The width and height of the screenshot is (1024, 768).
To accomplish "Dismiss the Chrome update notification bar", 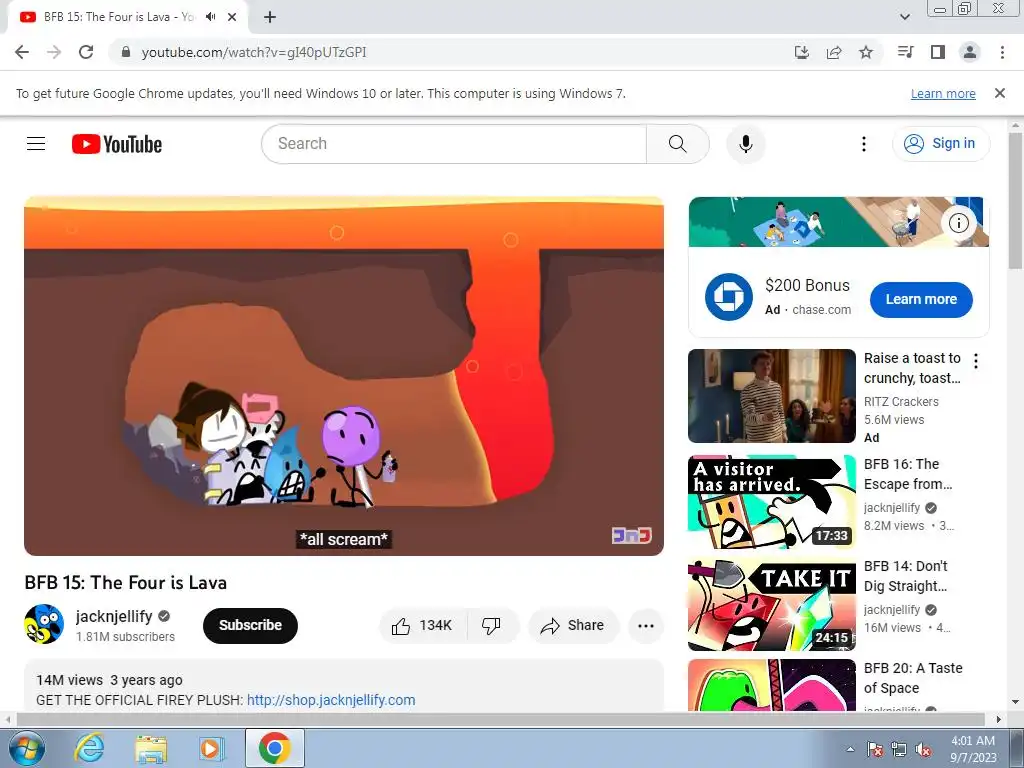I will tap(1000, 93).
